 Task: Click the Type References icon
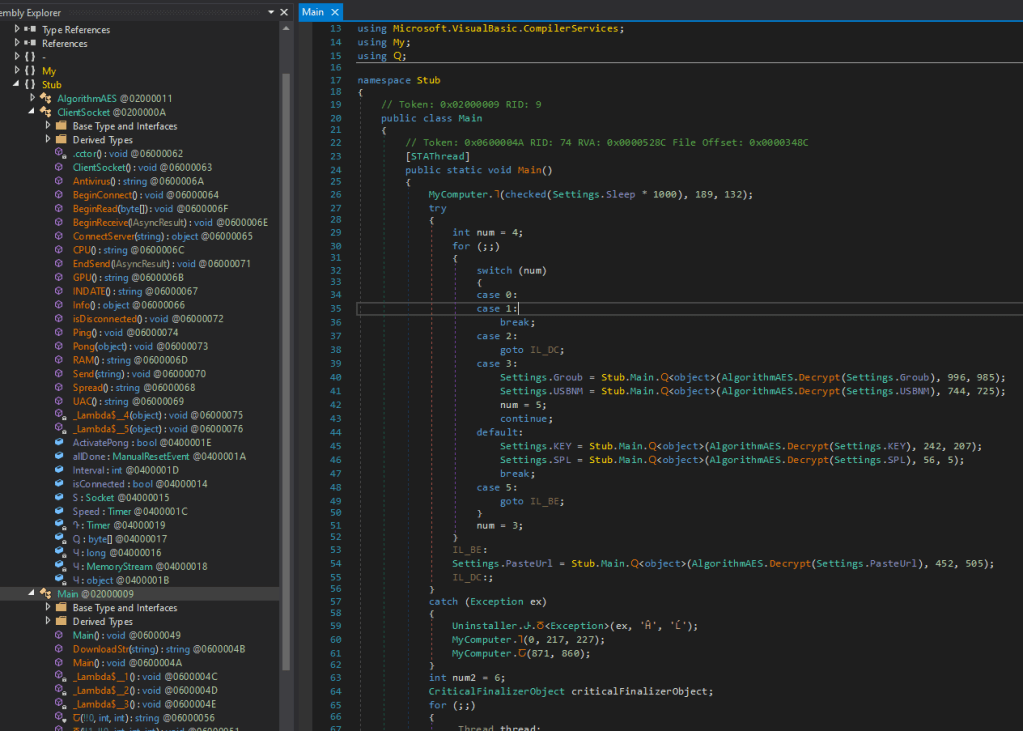(31, 30)
